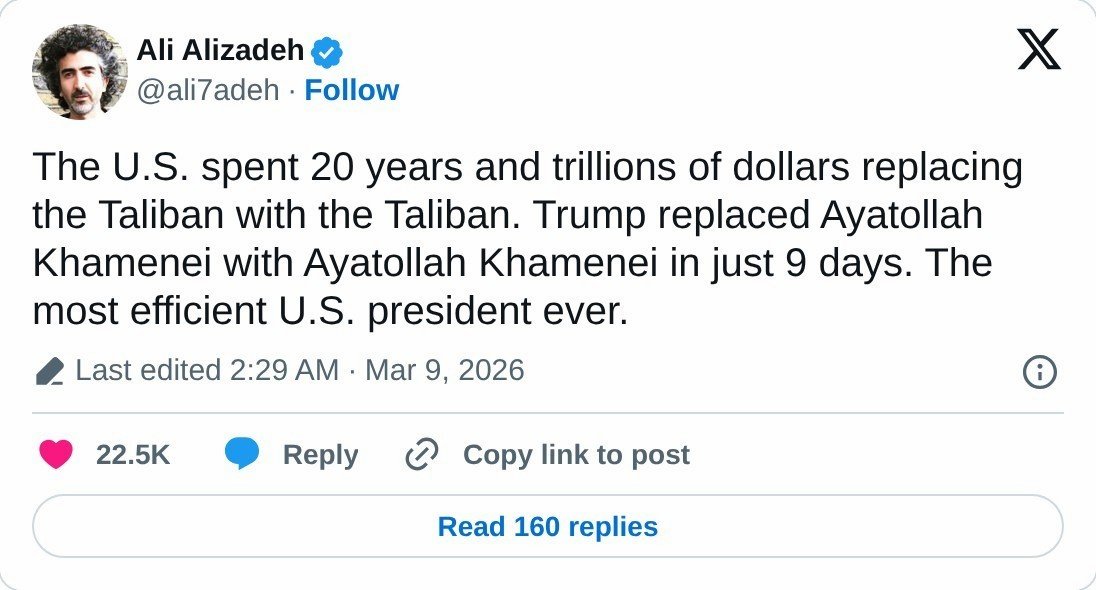Image resolution: width=1096 pixels, height=590 pixels.
Task: Click the "Last edited" label
Action: pos(148,371)
